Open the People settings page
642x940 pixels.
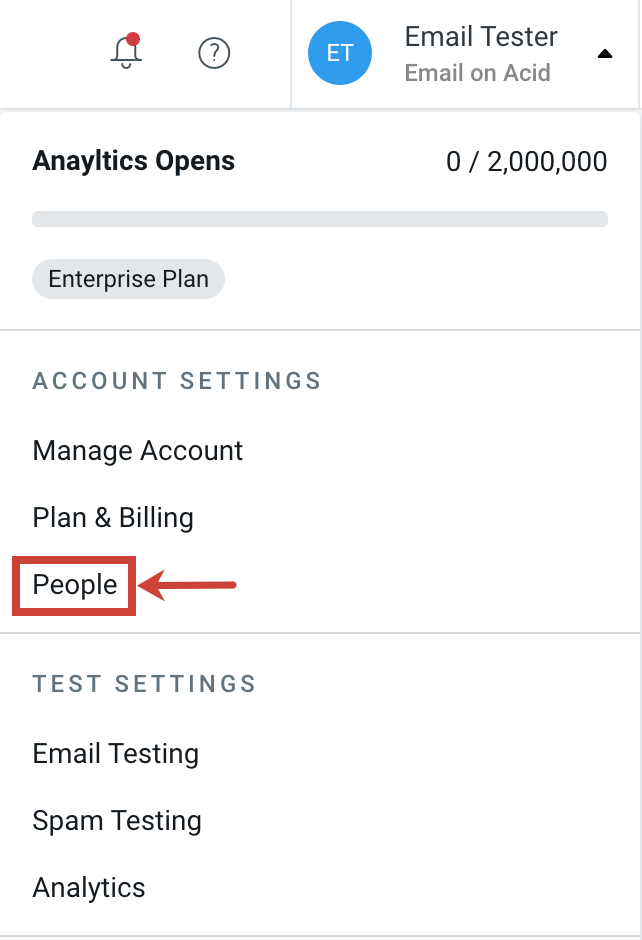74,586
